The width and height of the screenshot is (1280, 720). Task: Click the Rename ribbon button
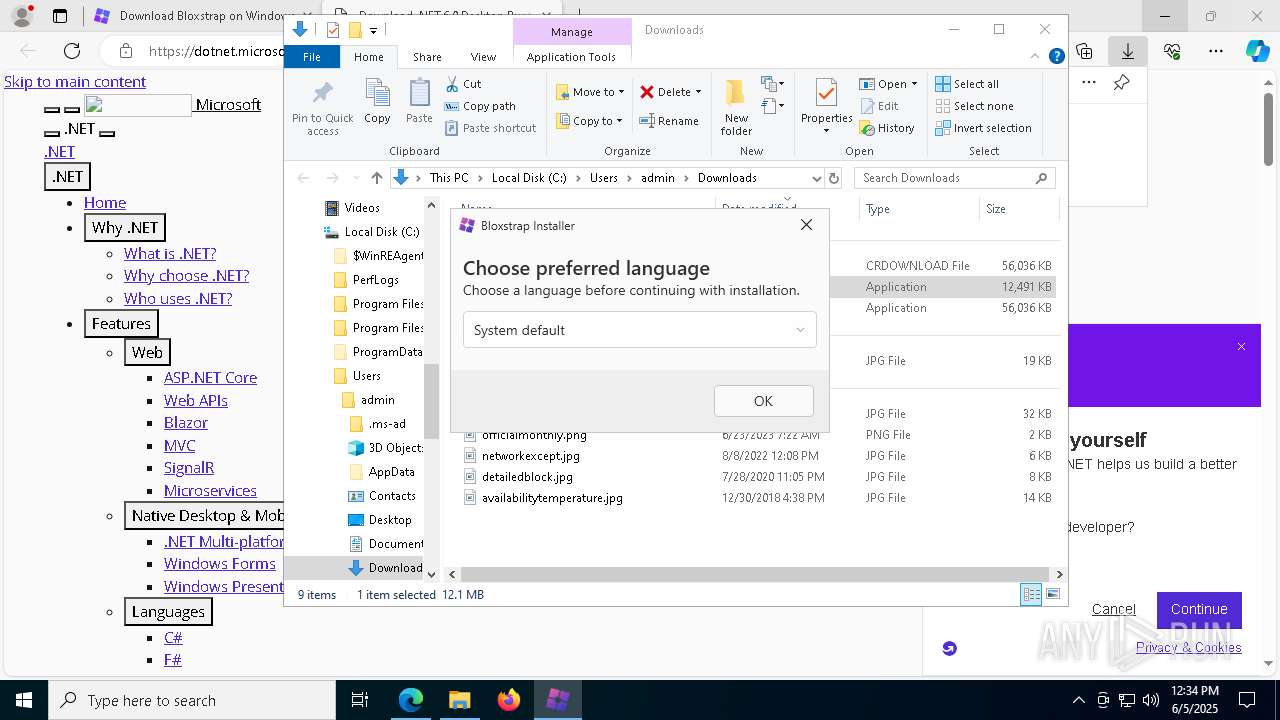pyautogui.click(x=669, y=121)
